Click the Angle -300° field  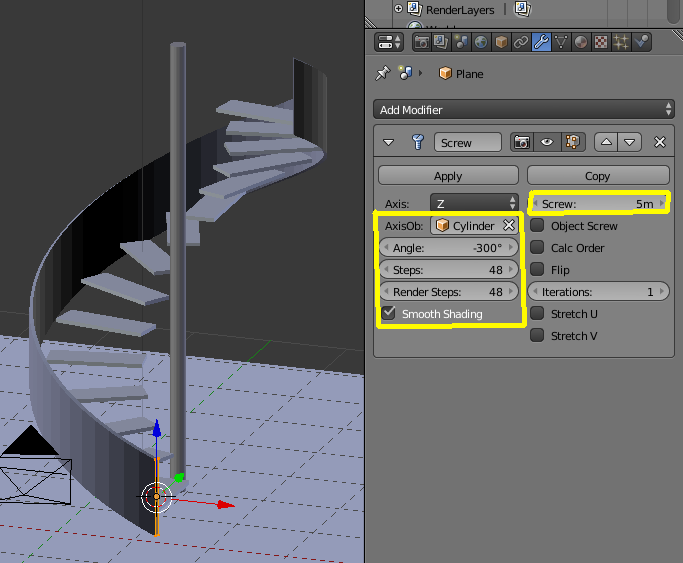(449, 248)
